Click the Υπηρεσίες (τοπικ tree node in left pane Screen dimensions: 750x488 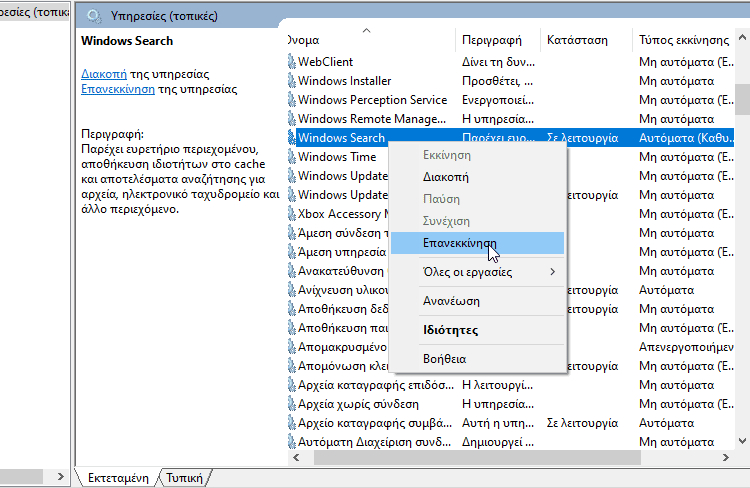33,12
